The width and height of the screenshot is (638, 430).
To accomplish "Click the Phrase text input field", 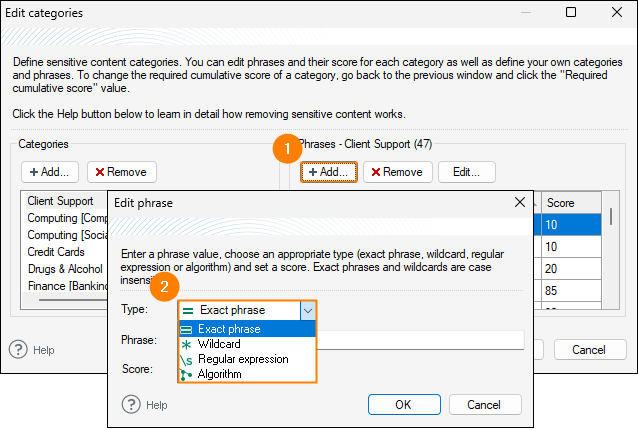I will (x=420, y=340).
